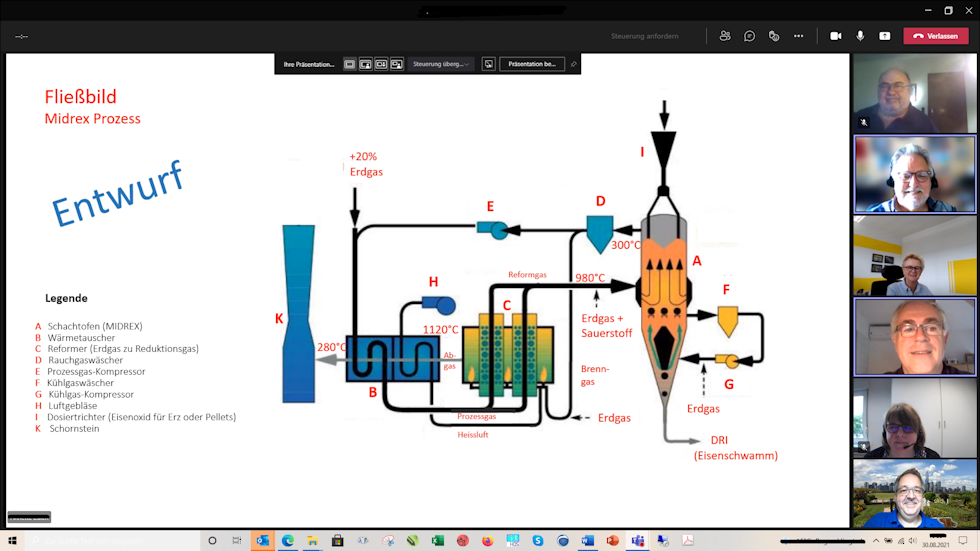Click Steuerung anfordern to request control
This screenshot has width=980, height=551.
pos(644,36)
